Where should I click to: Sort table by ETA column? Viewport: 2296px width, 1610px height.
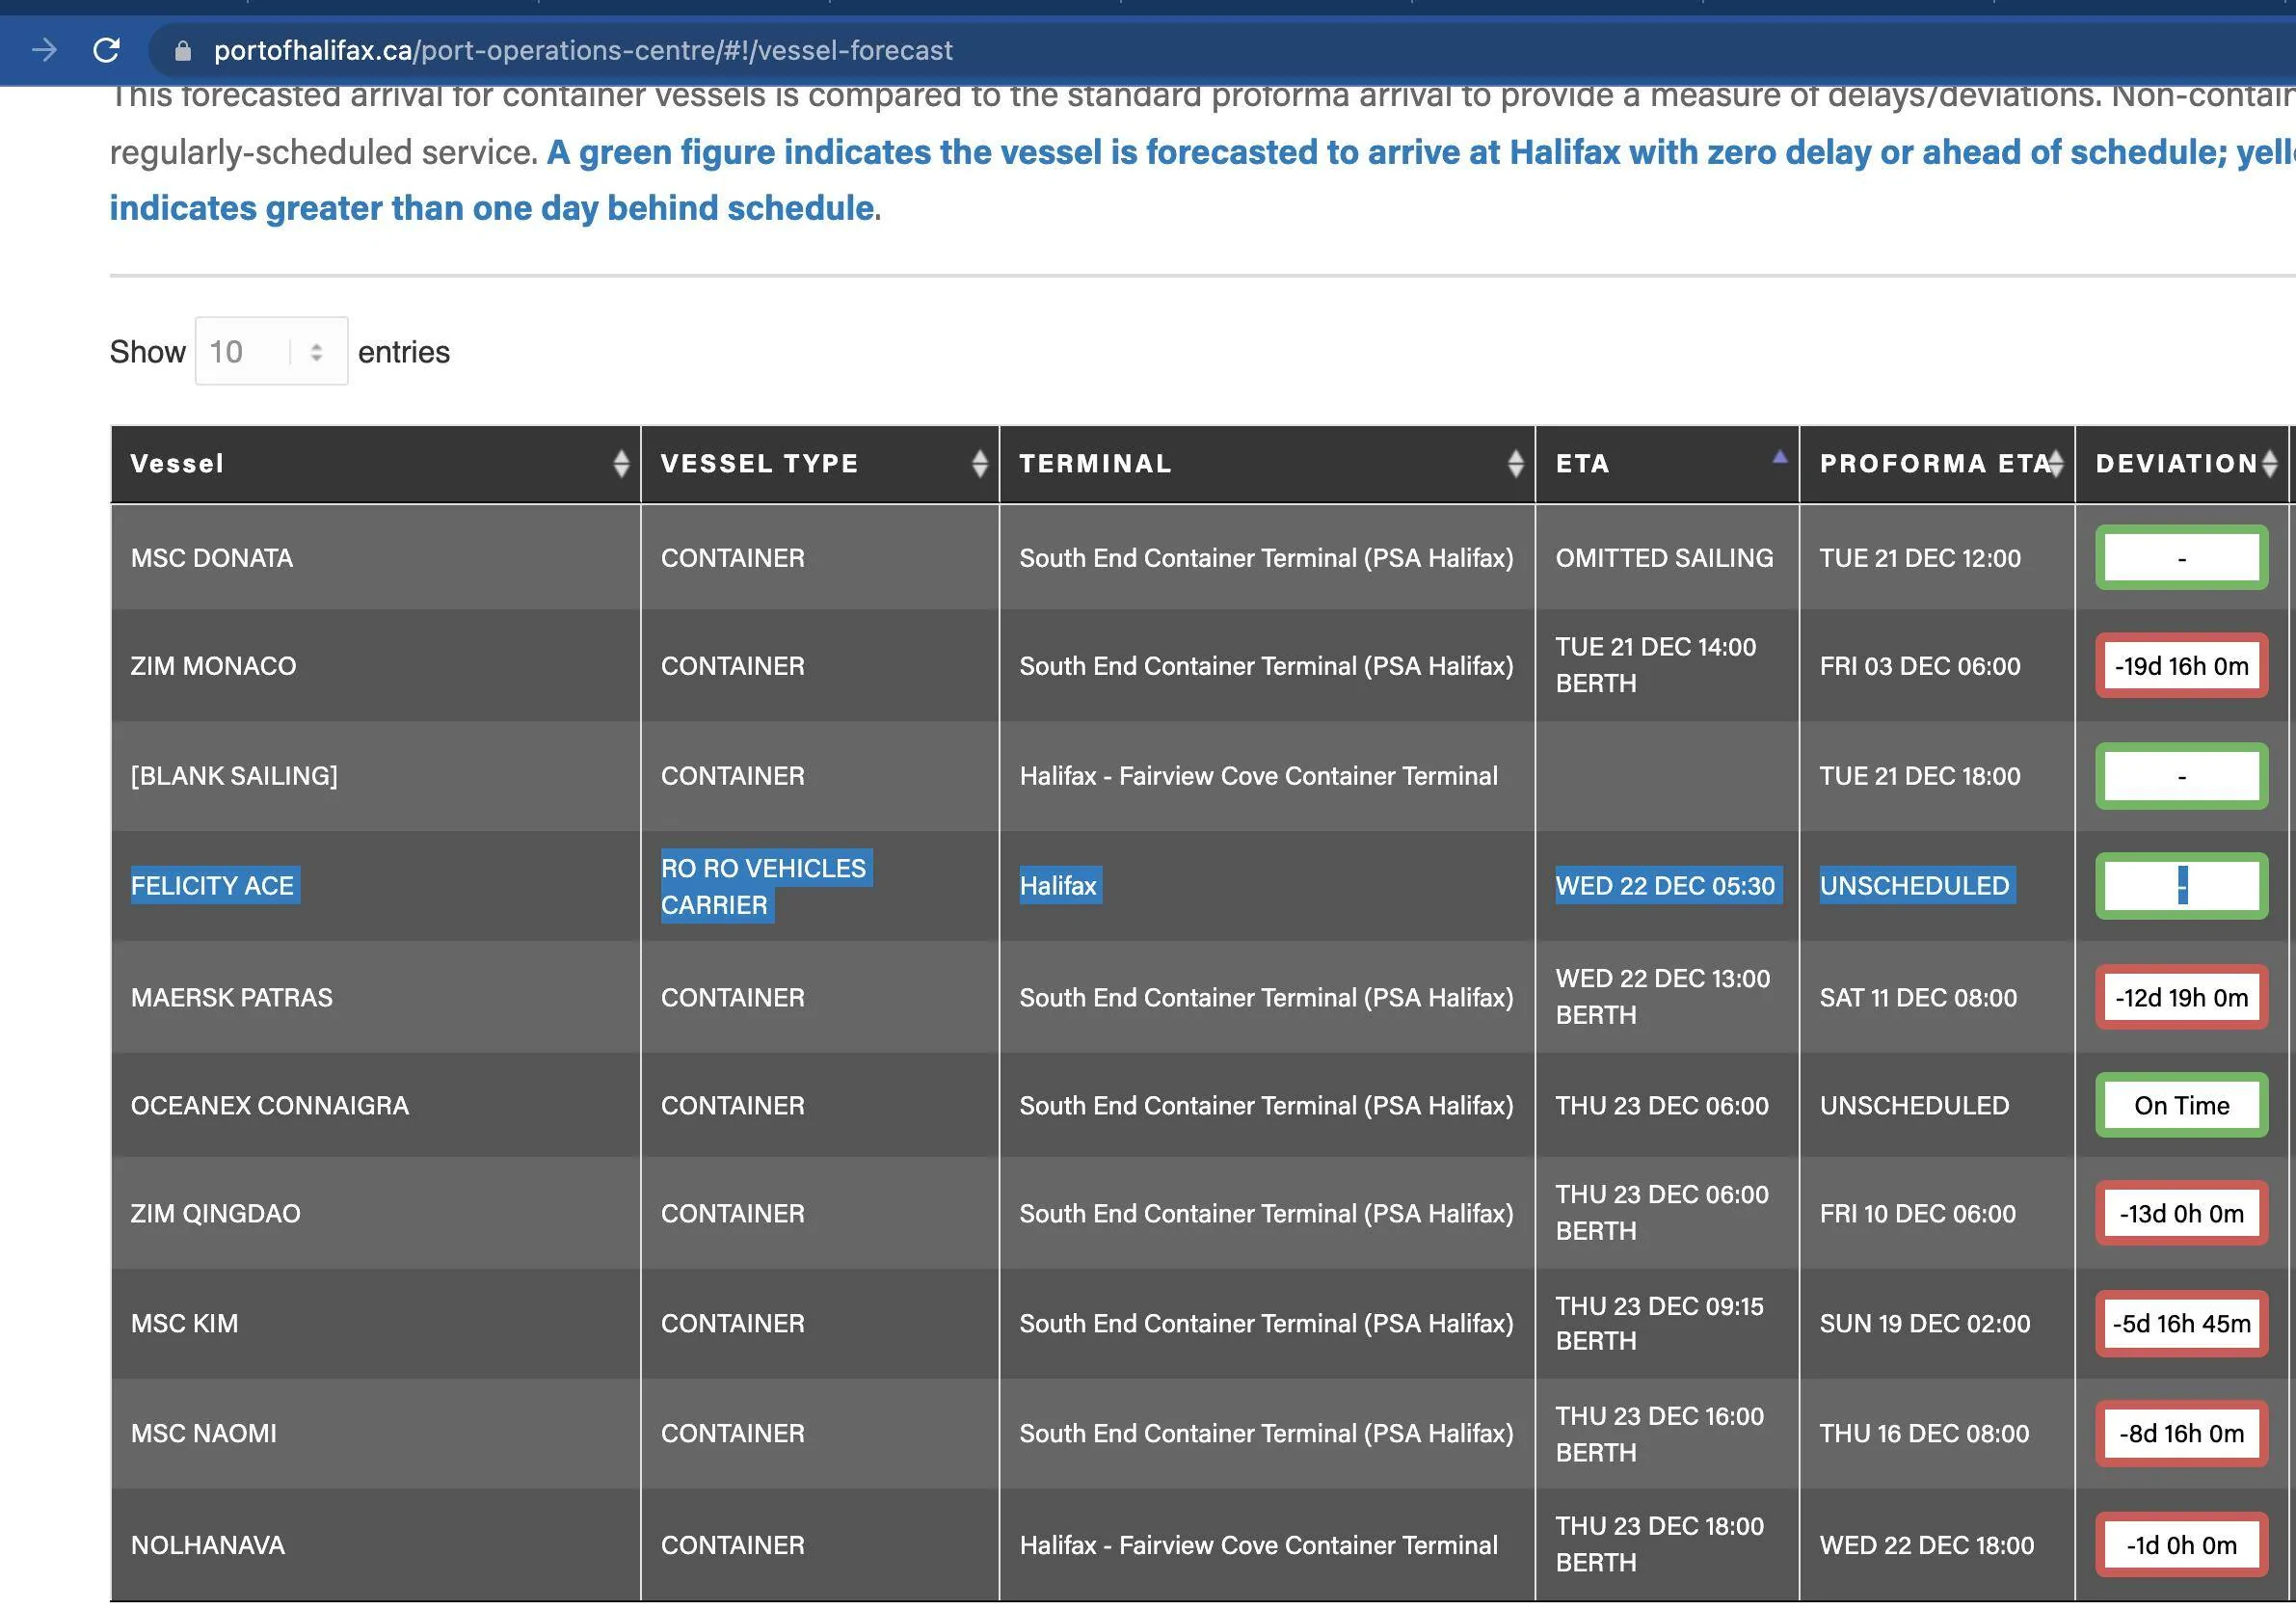tap(1666, 464)
